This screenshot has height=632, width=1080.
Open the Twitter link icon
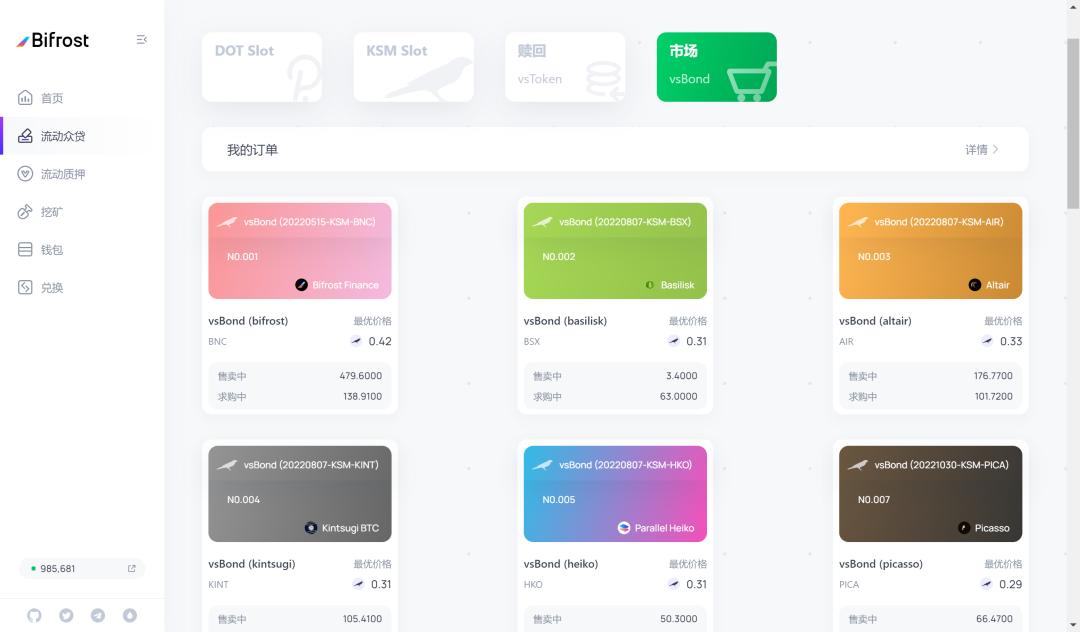(x=66, y=615)
